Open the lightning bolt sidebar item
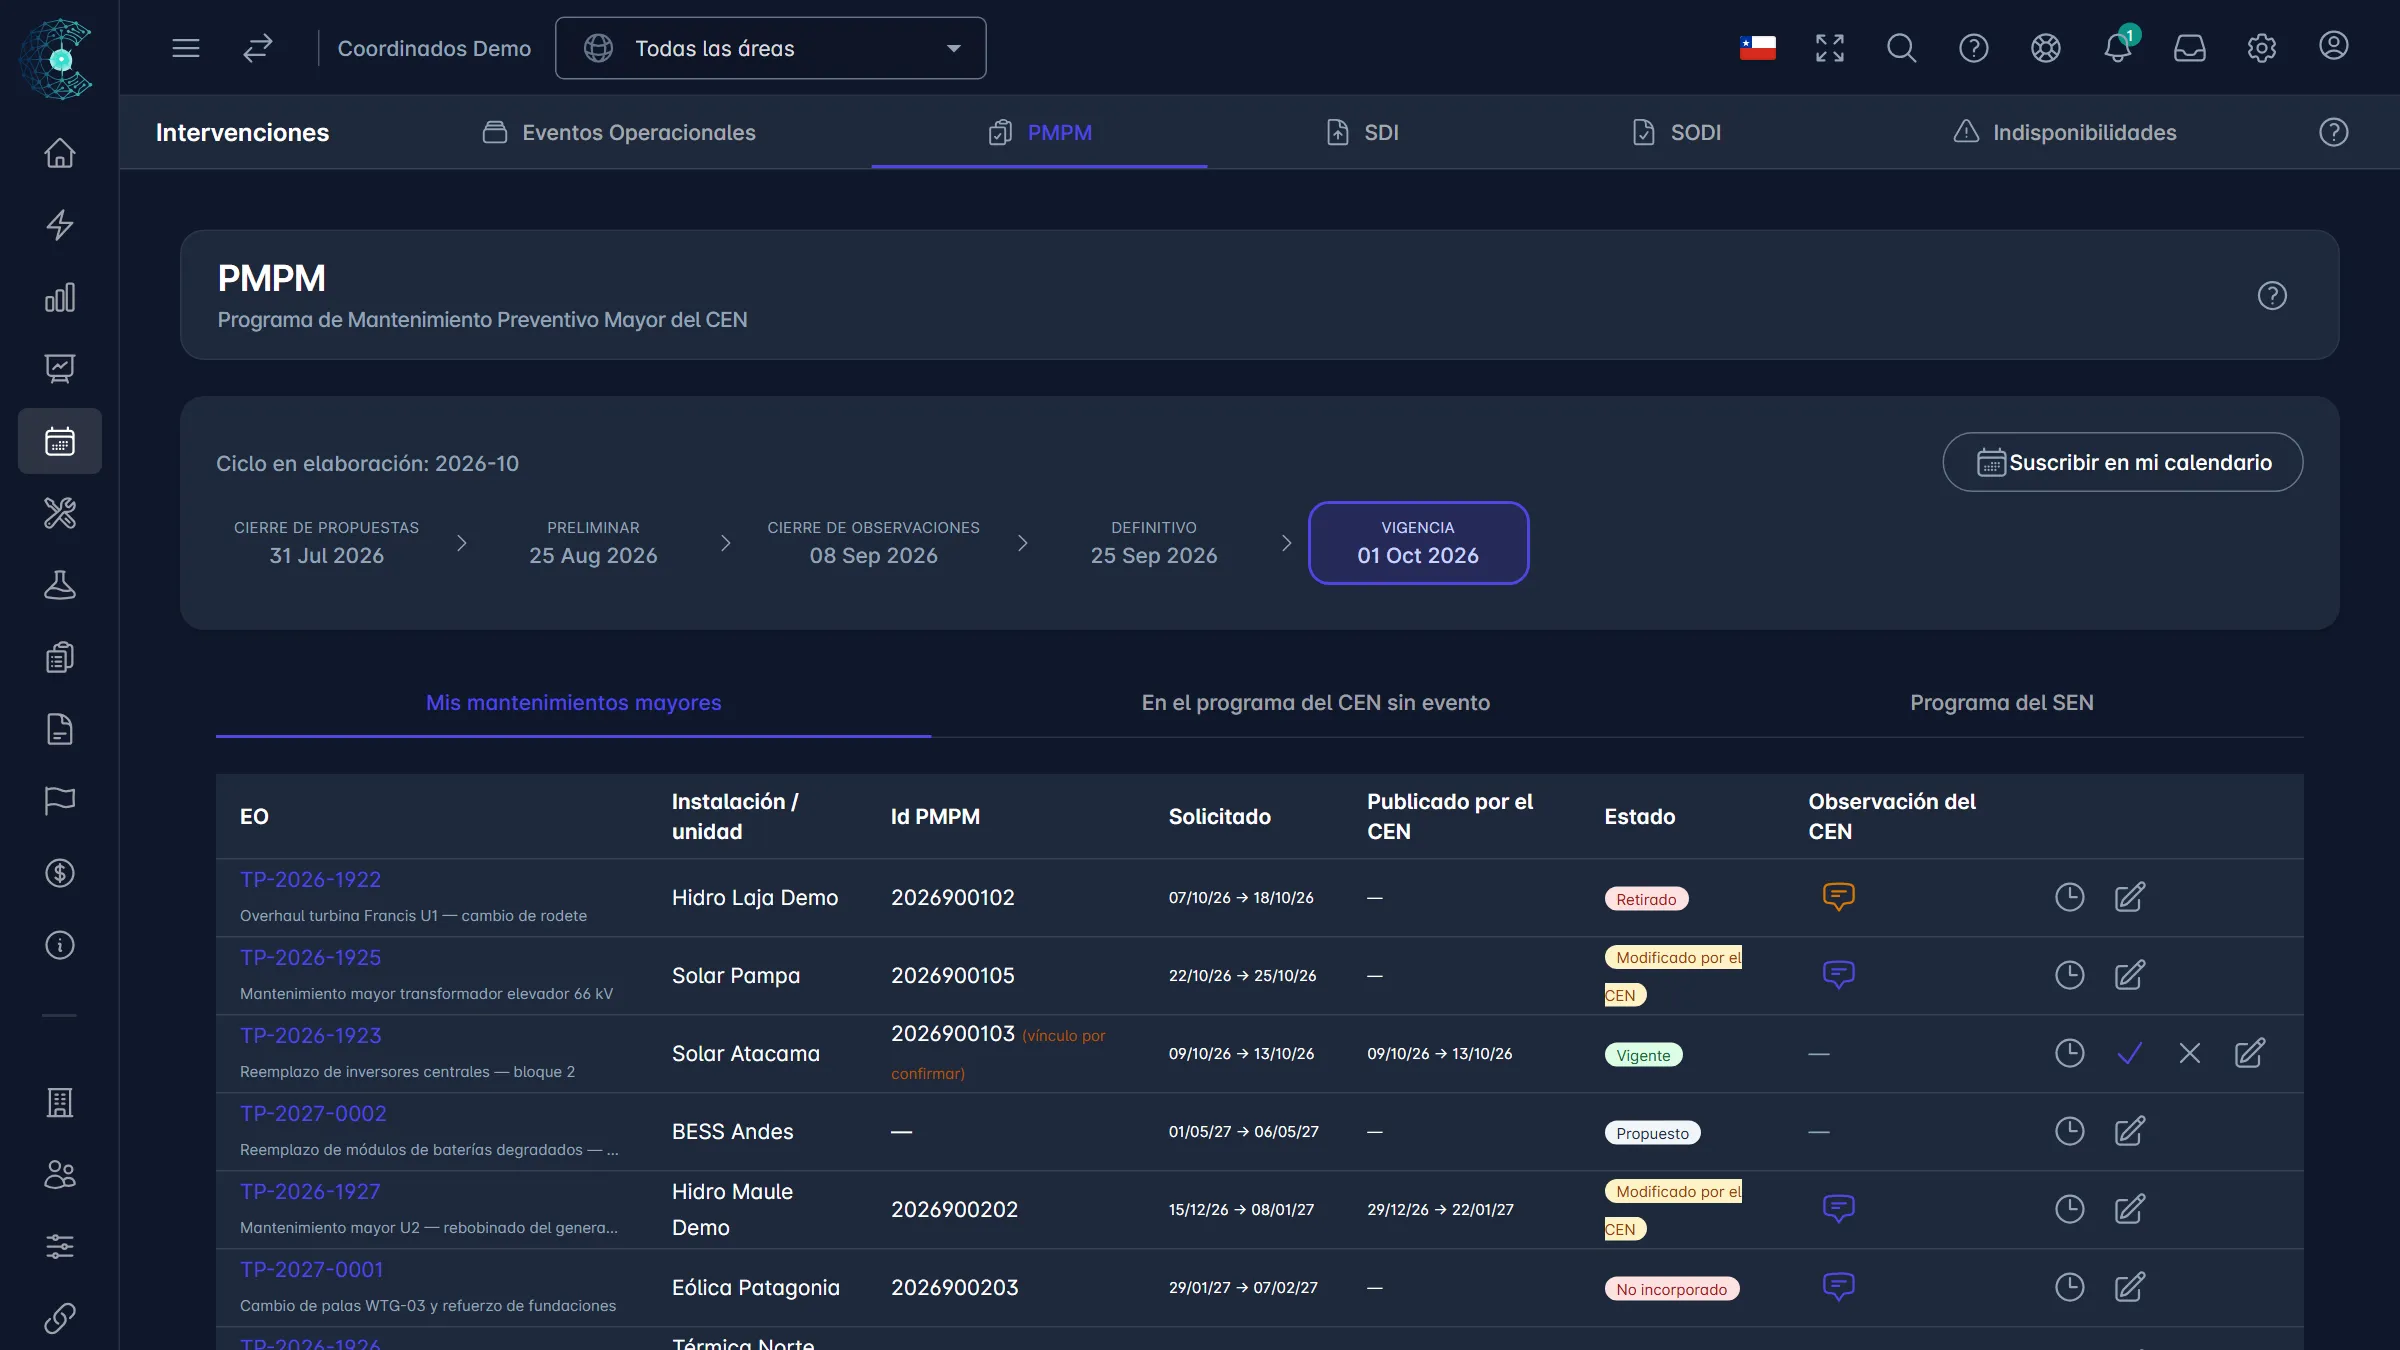Image resolution: width=2400 pixels, height=1350 pixels. (x=60, y=225)
